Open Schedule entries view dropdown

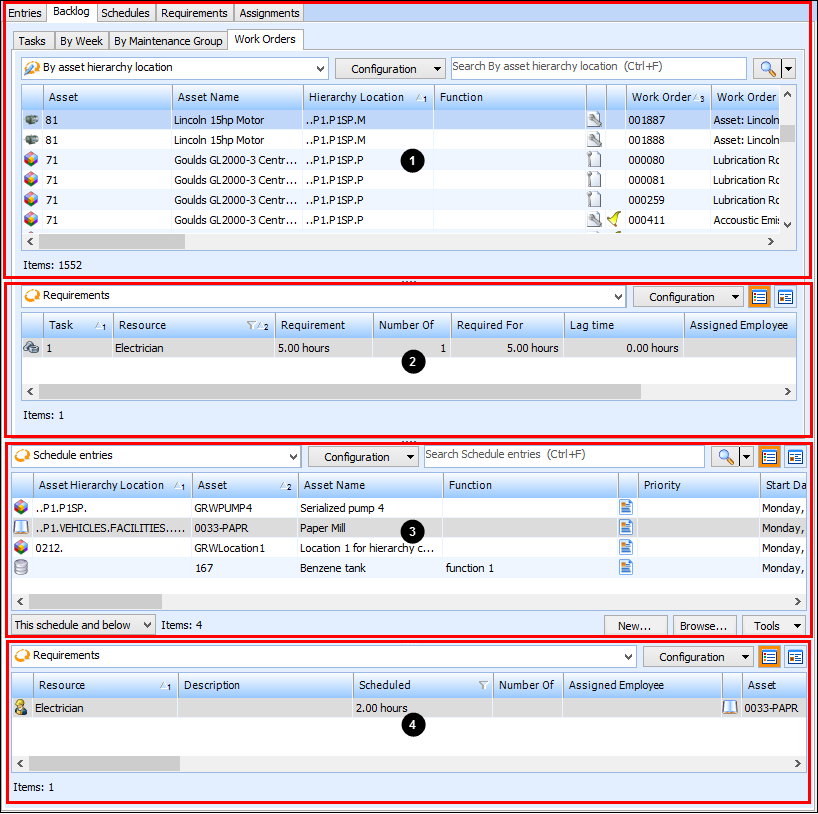(x=294, y=457)
